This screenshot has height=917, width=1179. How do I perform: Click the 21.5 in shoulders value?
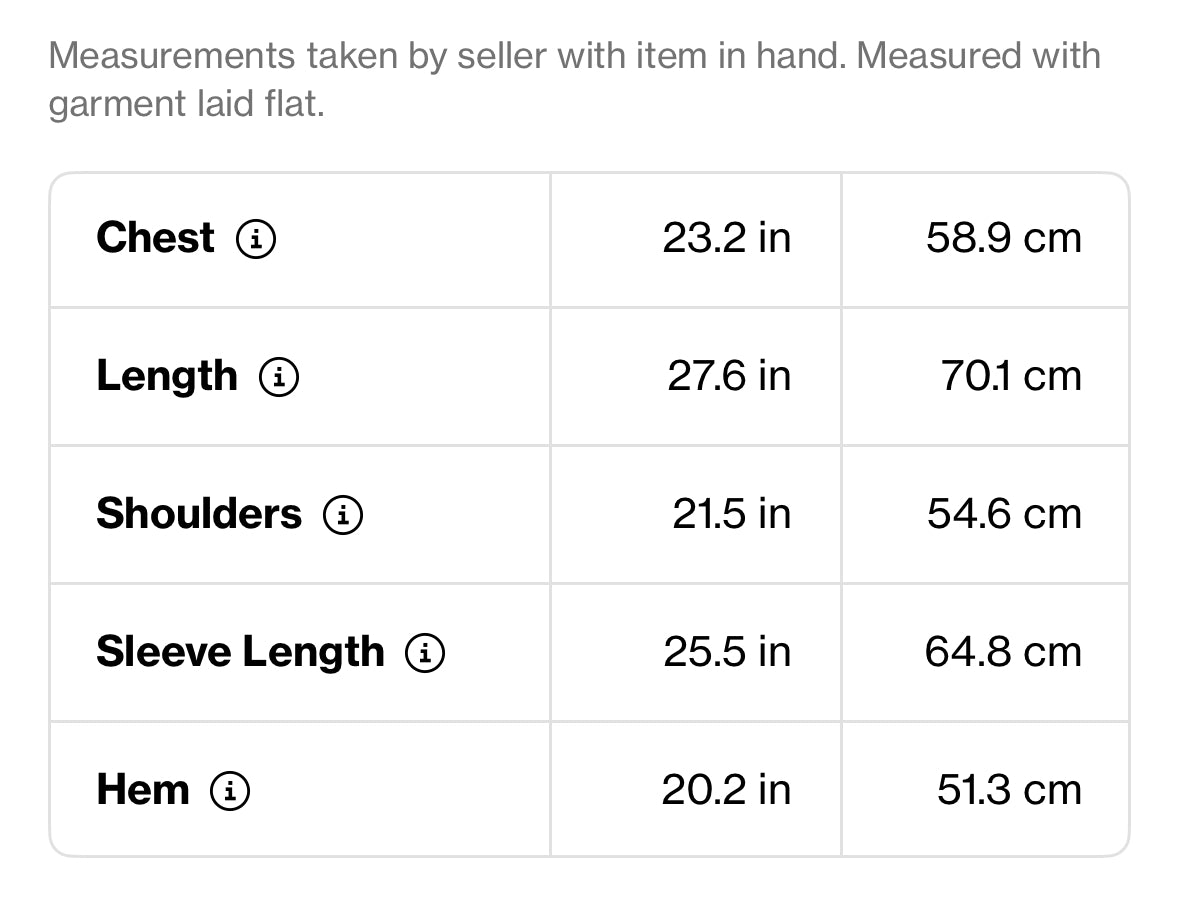(732, 514)
